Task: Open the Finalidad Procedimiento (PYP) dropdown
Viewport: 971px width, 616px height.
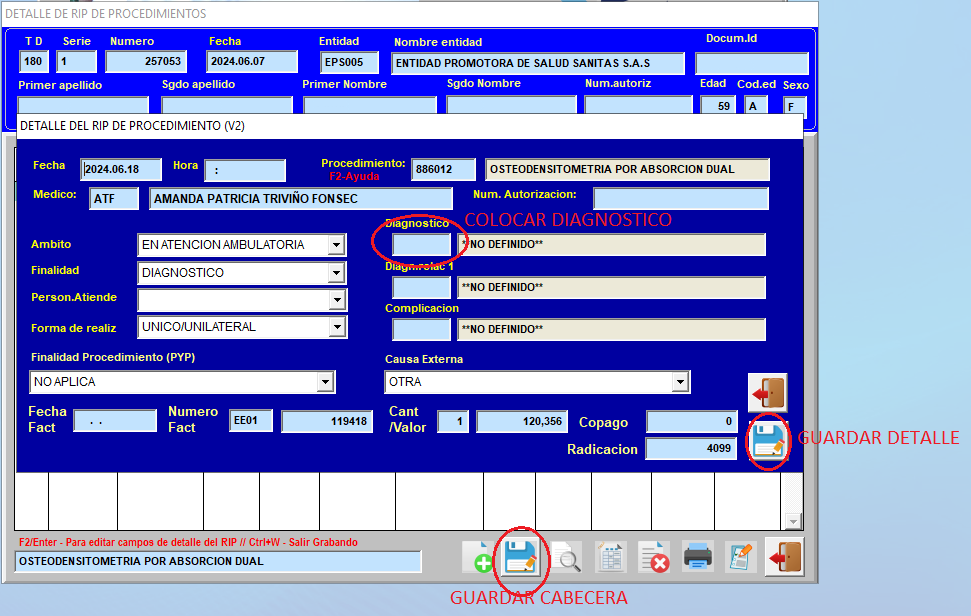Action: pyautogui.click(x=325, y=382)
